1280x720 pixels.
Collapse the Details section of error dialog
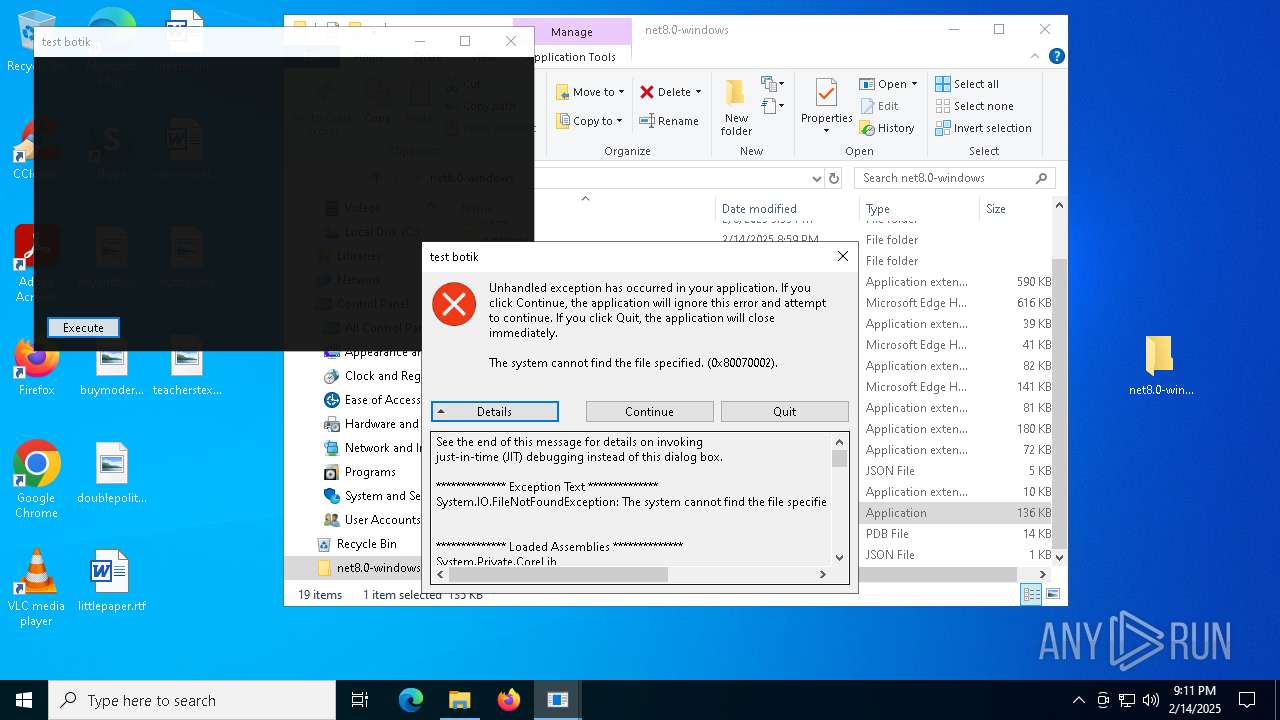tap(494, 411)
